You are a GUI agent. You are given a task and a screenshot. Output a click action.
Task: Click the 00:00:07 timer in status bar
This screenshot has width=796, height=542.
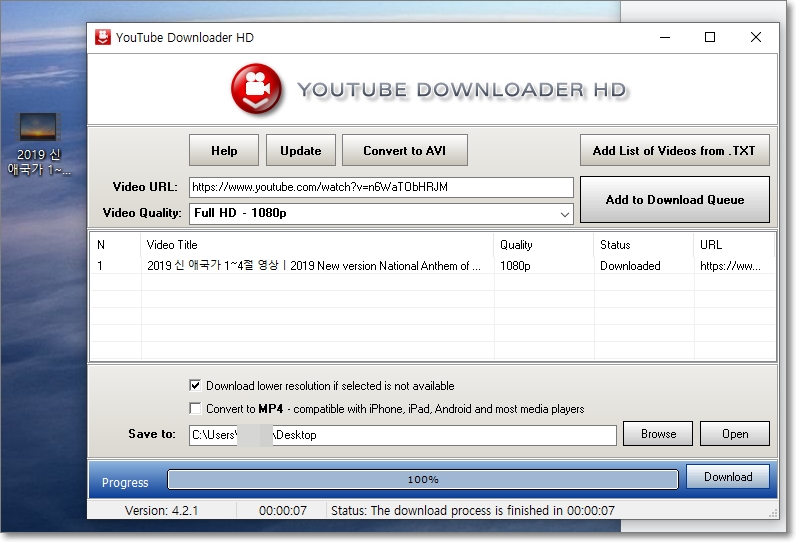click(x=283, y=510)
